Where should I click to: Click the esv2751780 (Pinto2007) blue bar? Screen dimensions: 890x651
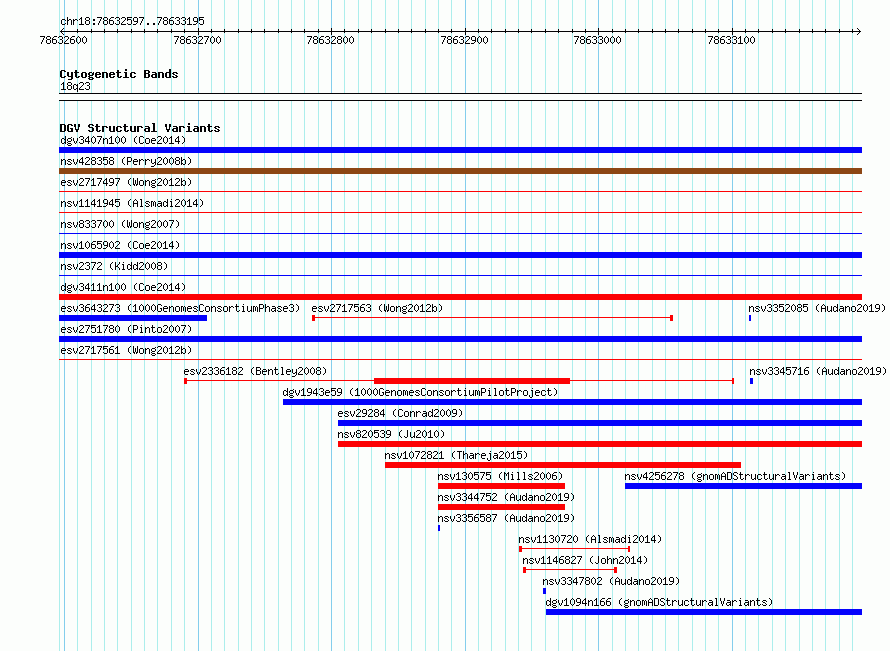[460, 339]
